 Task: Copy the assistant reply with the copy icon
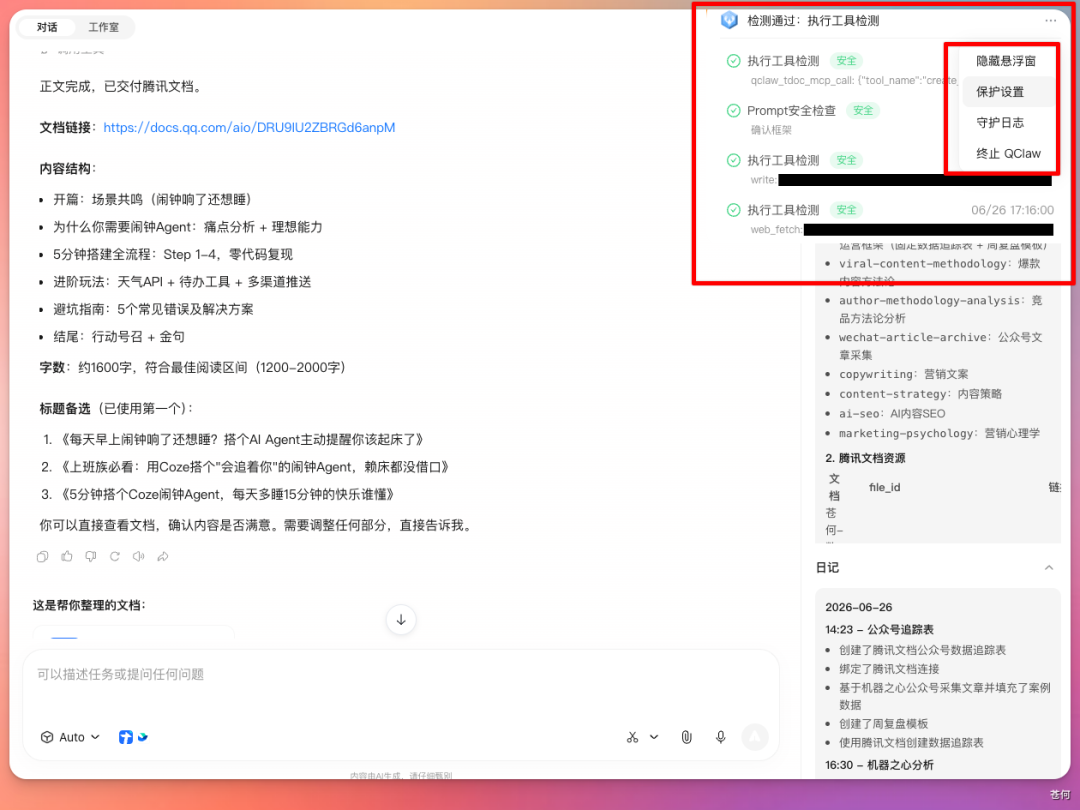(x=43, y=557)
